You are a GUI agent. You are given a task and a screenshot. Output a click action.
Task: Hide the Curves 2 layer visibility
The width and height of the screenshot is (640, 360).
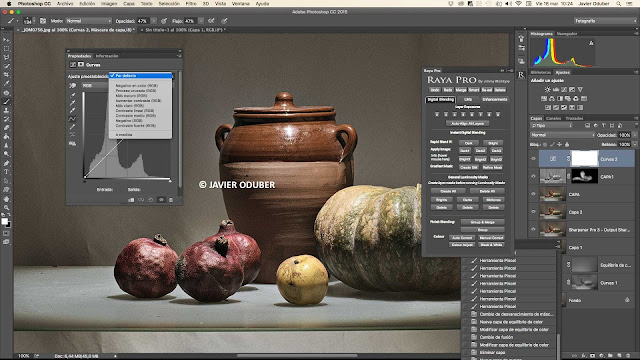pyautogui.click(x=533, y=159)
